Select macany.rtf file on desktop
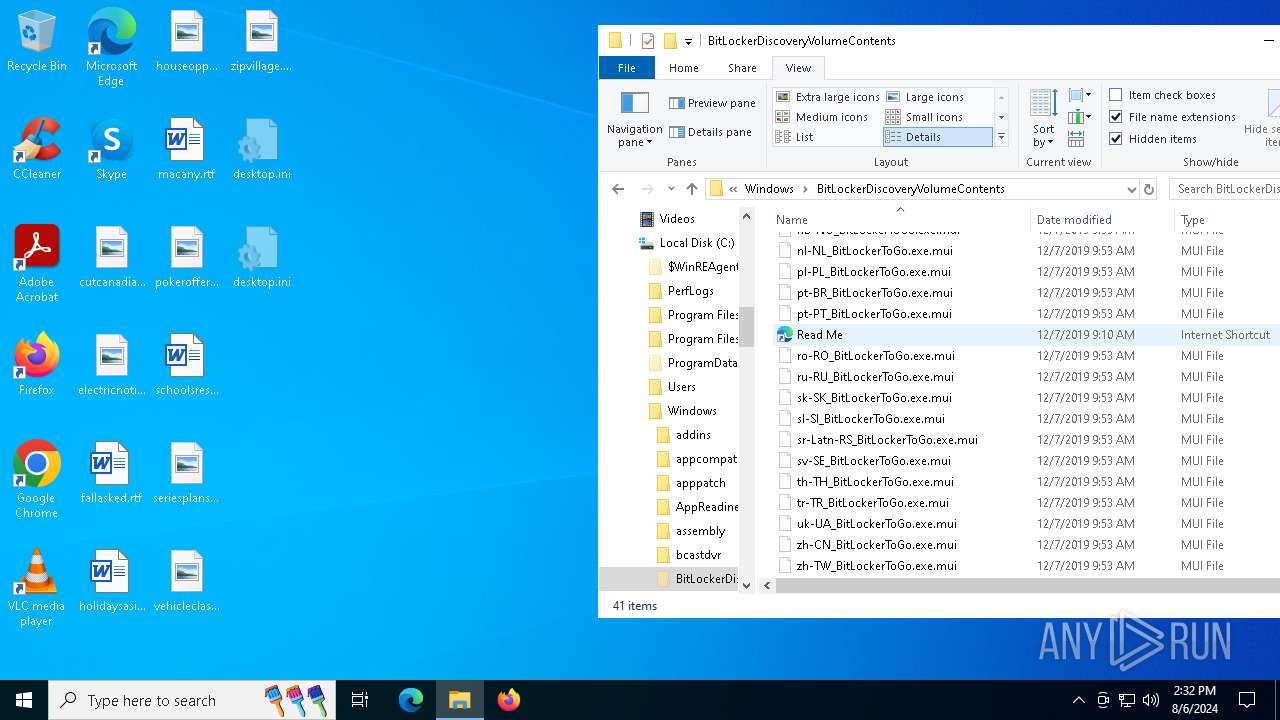This screenshot has width=1280, height=720. pos(186,149)
